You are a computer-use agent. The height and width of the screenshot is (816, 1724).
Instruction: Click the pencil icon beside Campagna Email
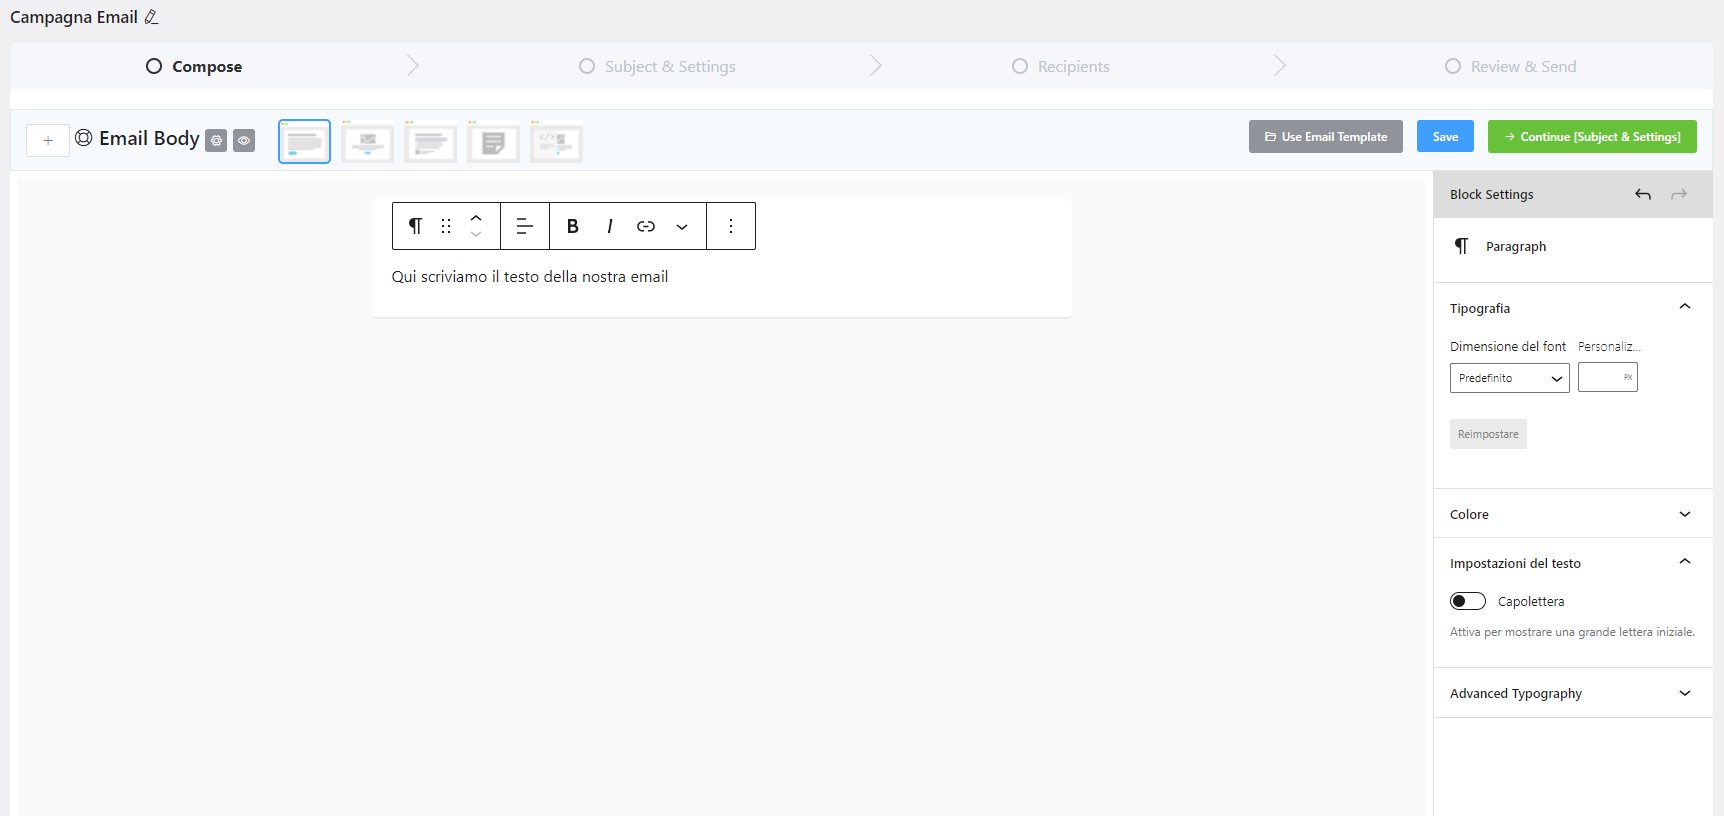pos(152,17)
